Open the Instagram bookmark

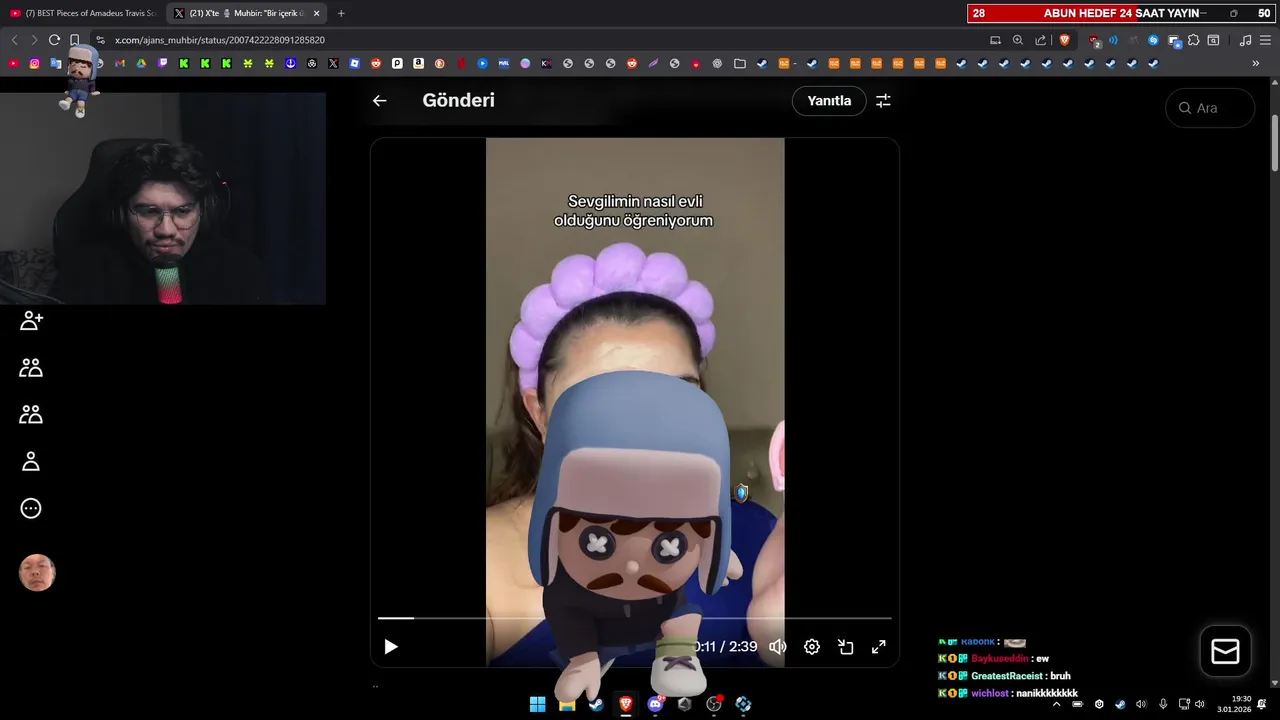click(x=34, y=63)
